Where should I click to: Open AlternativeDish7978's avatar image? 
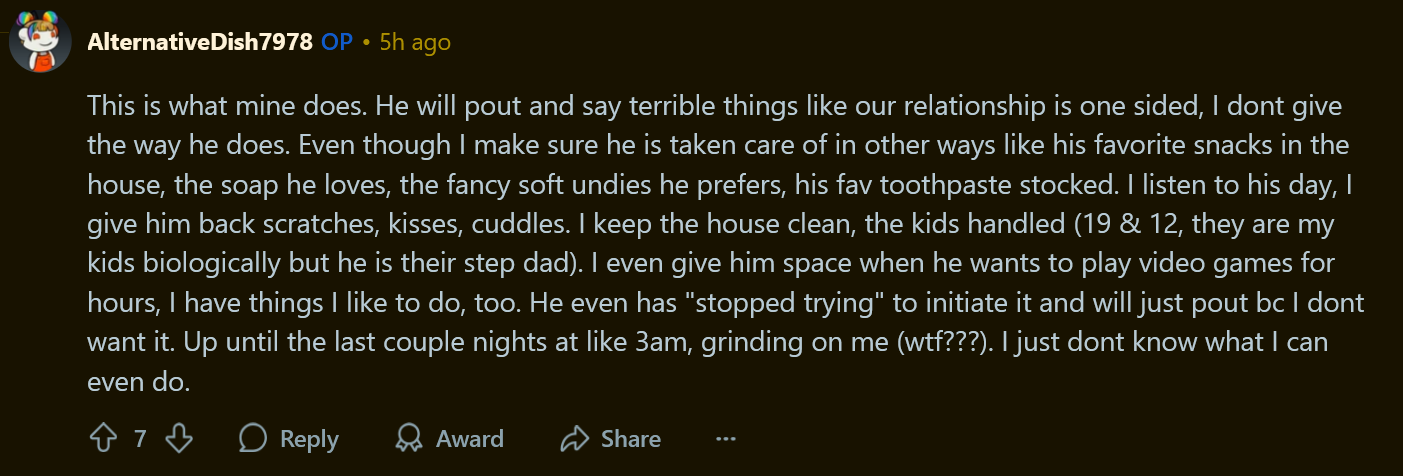pyautogui.click(x=40, y=38)
